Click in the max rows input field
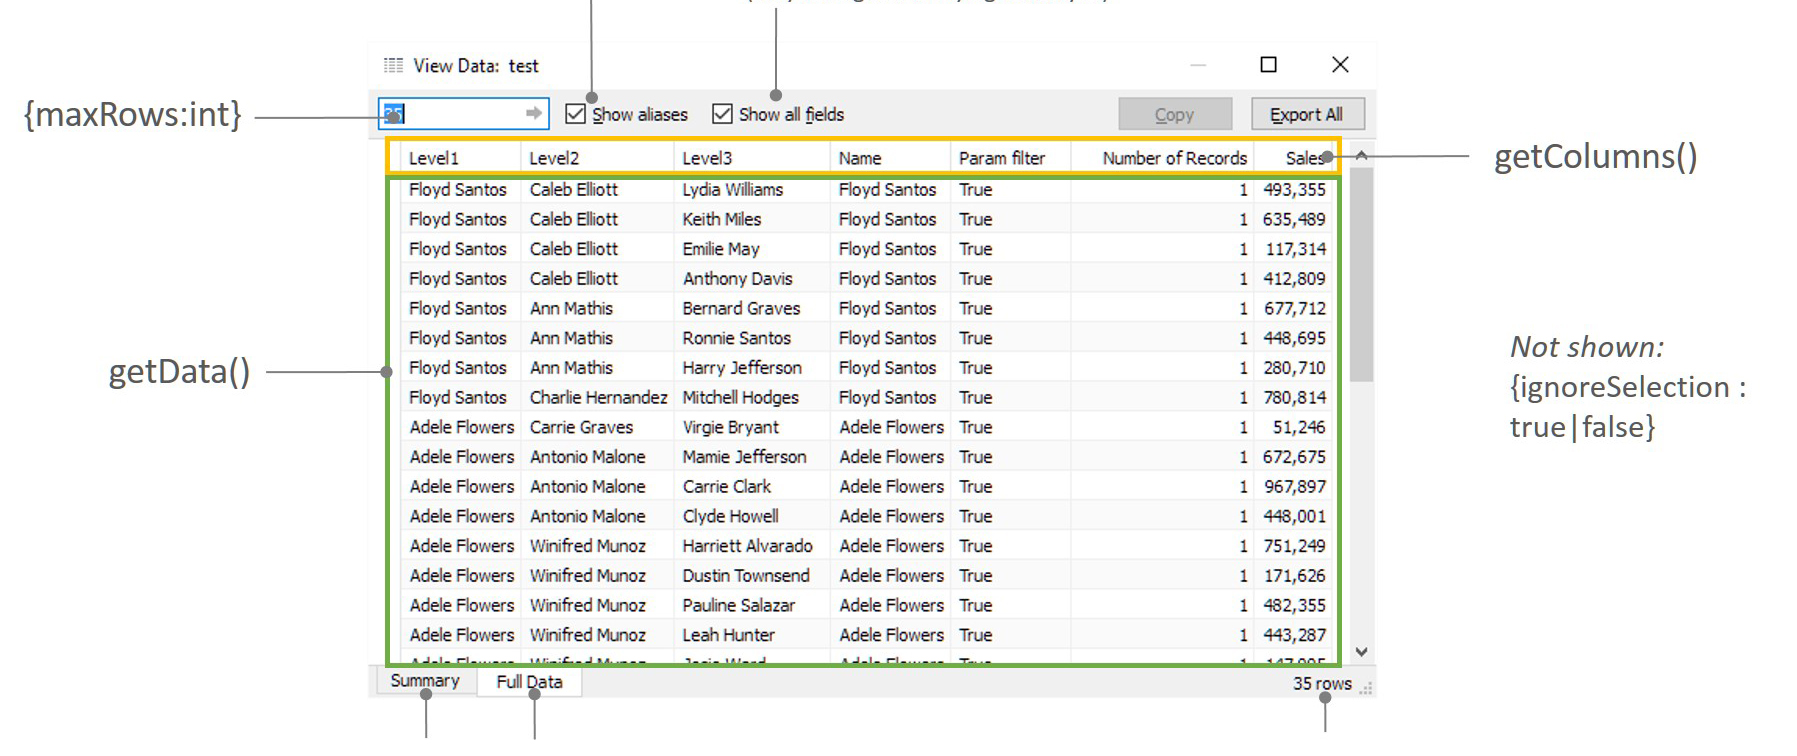This screenshot has width=1797, height=756. click(x=464, y=114)
